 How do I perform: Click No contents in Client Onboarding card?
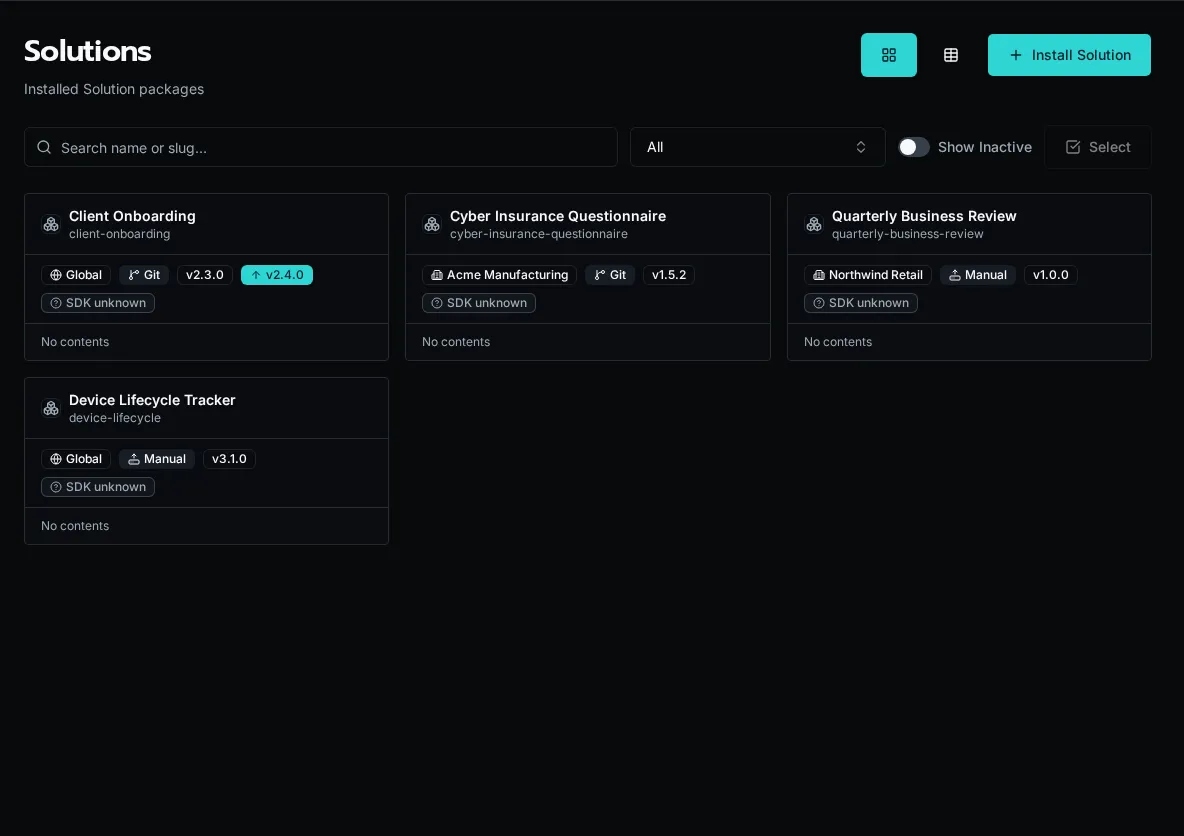75,342
